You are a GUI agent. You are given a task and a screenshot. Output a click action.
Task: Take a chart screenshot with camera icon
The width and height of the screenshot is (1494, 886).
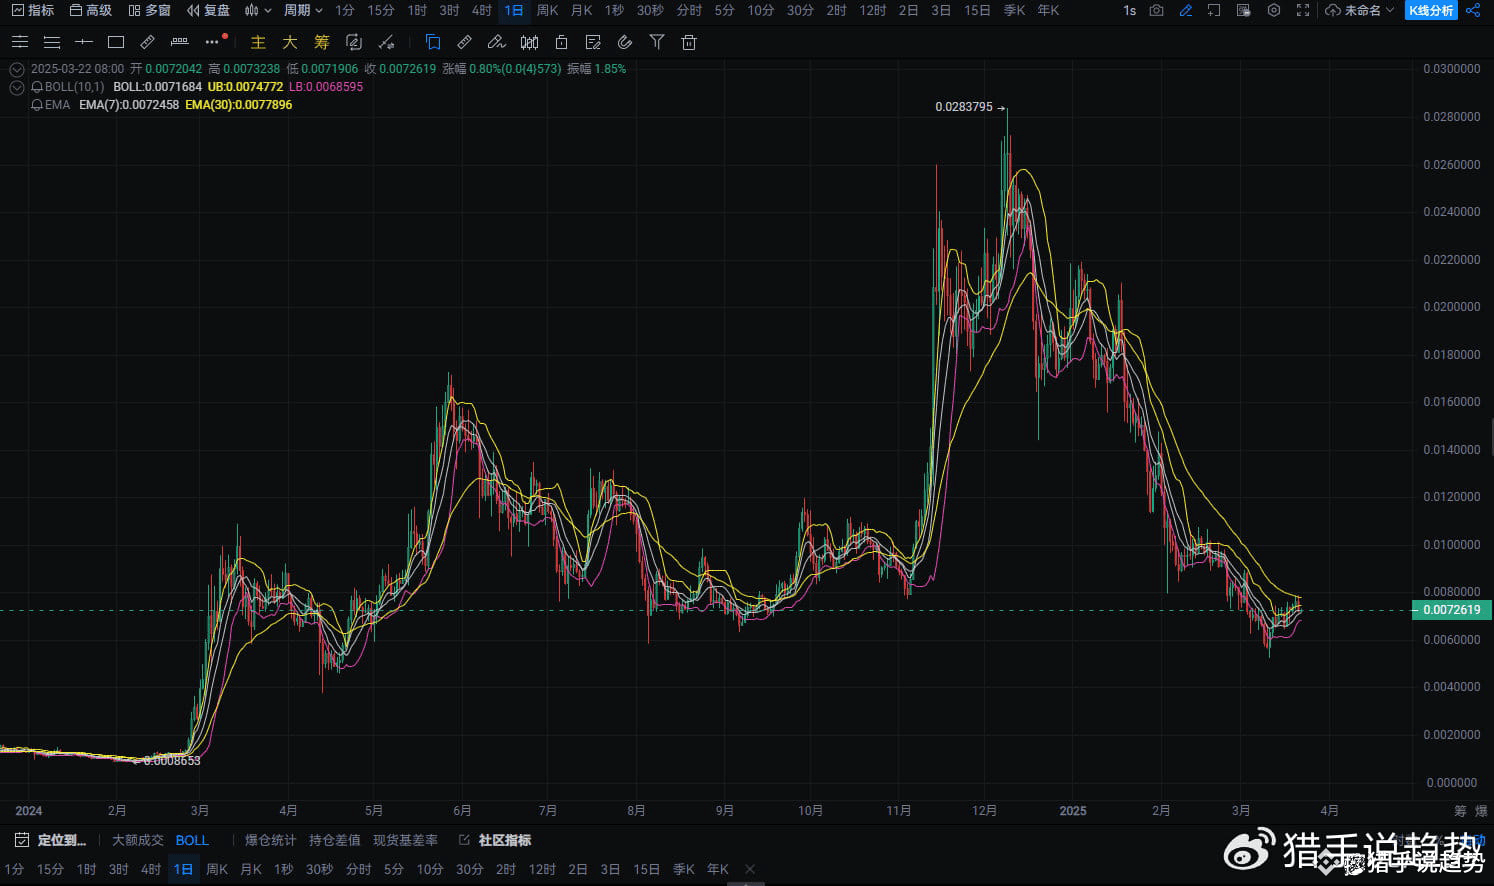point(1157,10)
